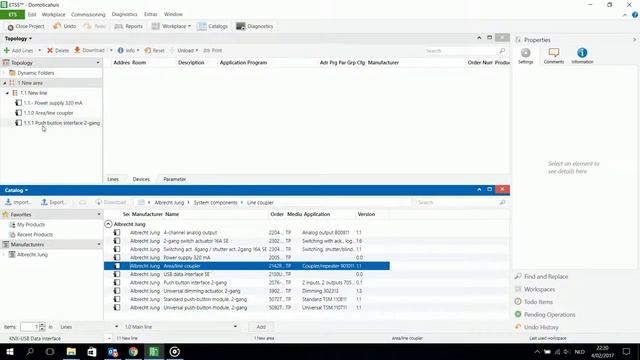Open Find and Replace in side panel

541,277
